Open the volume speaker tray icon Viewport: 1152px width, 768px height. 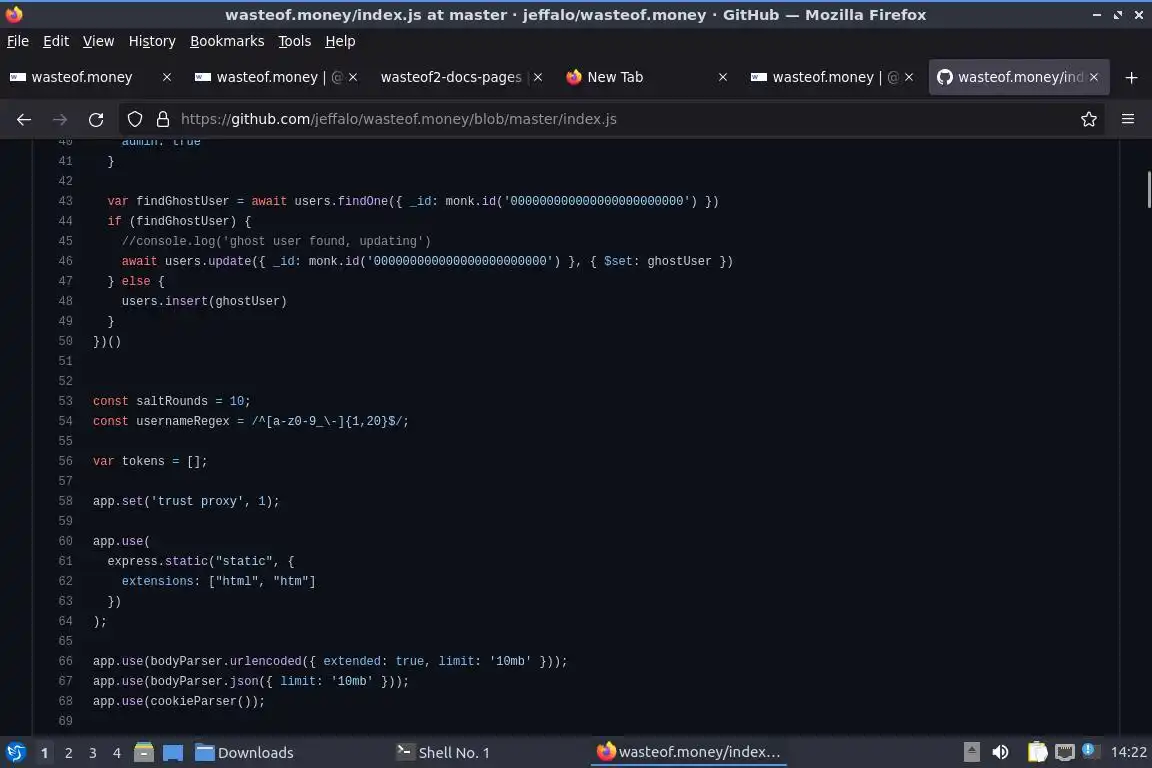click(x=1000, y=752)
